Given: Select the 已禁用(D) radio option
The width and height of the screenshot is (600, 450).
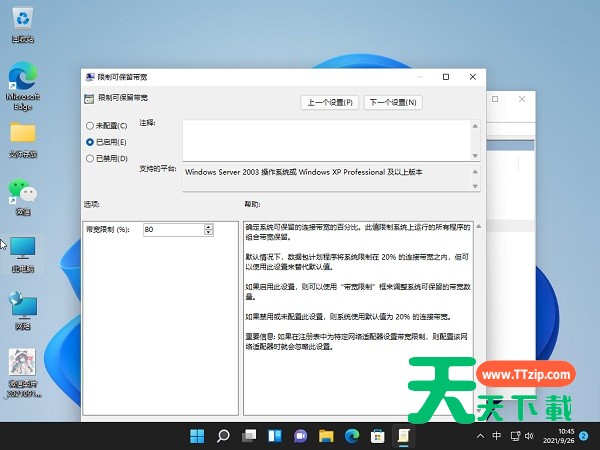Looking at the screenshot, I should 90,158.
